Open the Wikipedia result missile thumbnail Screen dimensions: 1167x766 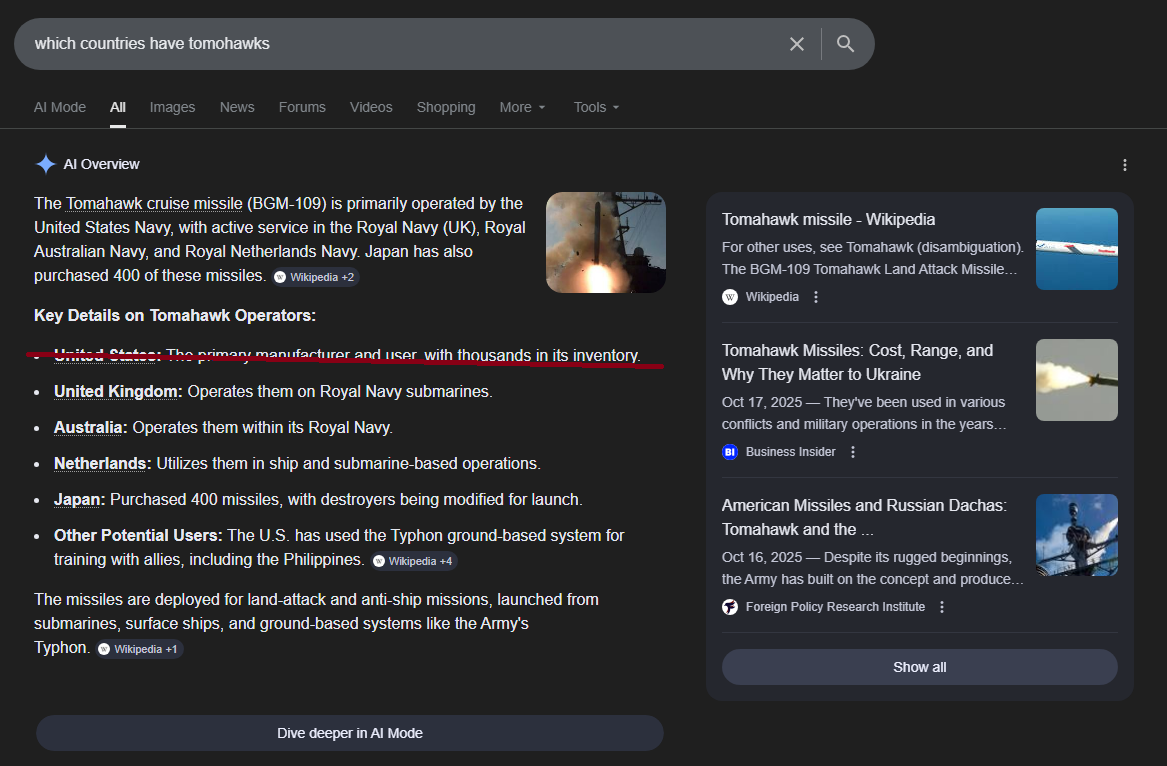click(1076, 249)
